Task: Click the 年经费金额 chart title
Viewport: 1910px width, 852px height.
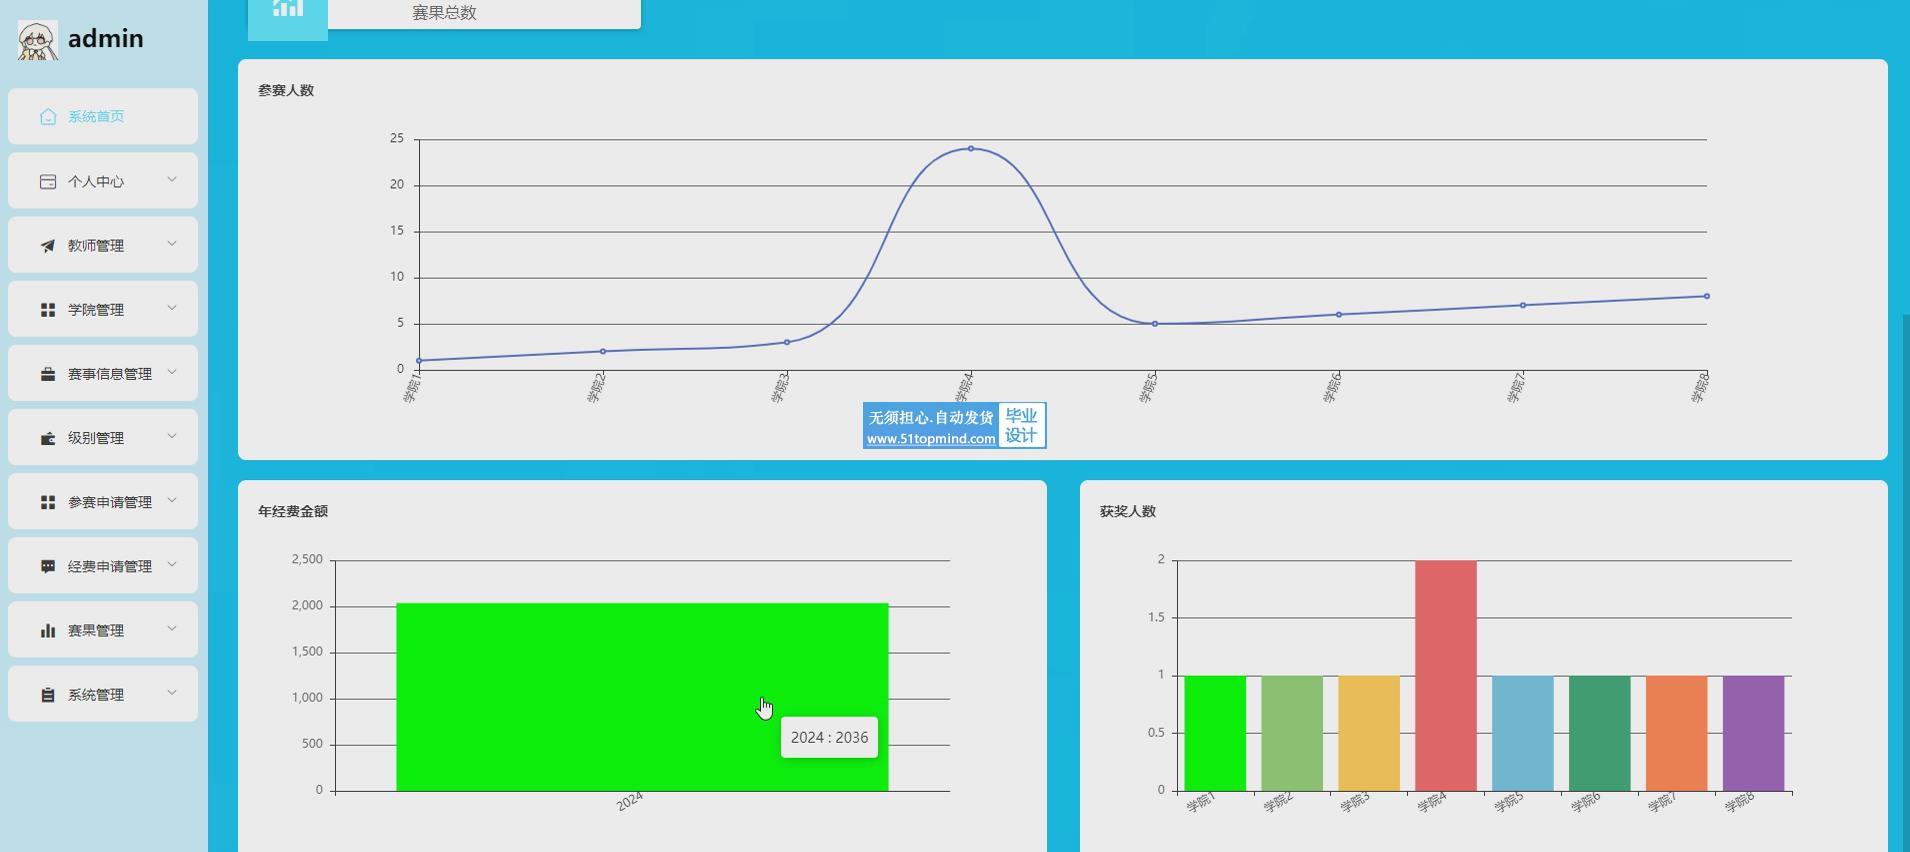Action: [x=293, y=511]
